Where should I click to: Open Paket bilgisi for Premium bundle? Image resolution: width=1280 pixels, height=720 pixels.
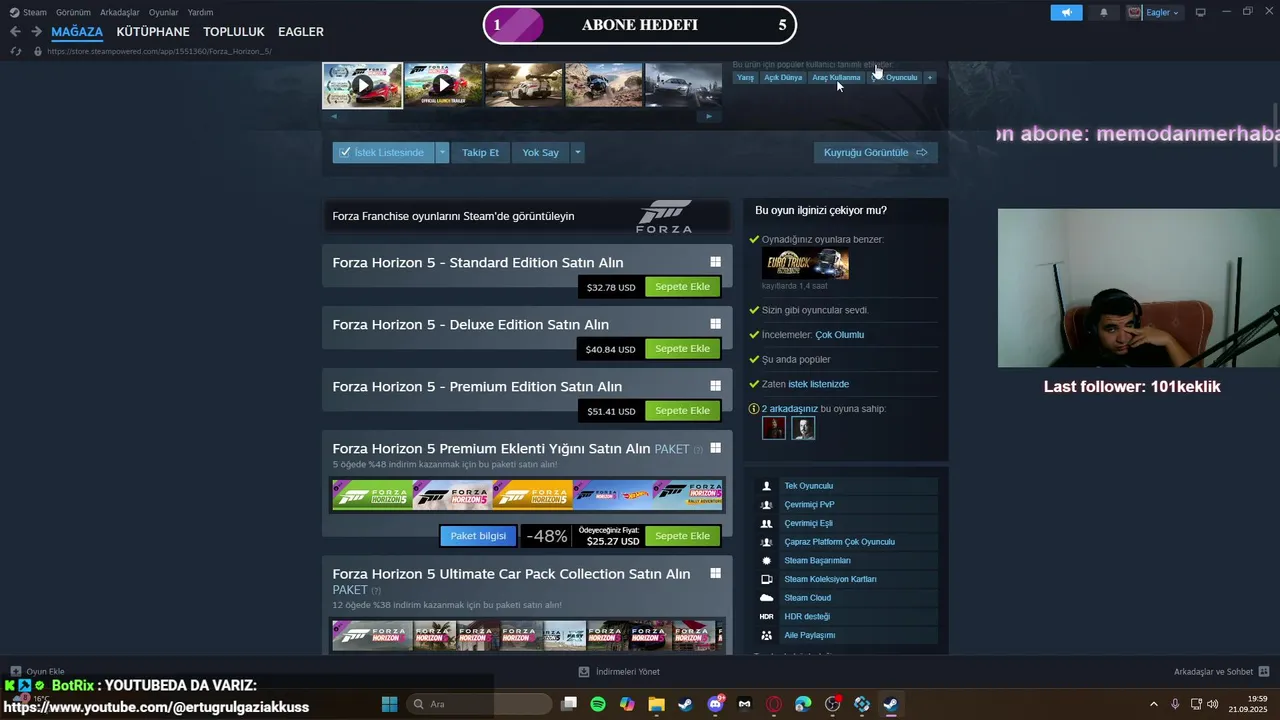478,536
